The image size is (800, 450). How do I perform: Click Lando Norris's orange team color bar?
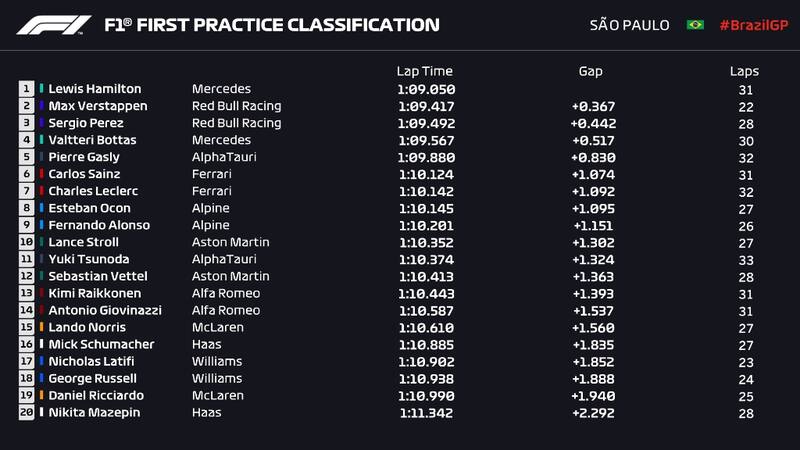coord(42,327)
